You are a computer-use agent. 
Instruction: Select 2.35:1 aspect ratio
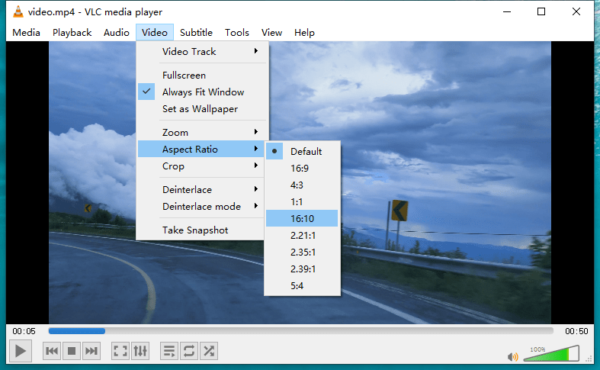pyautogui.click(x=302, y=252)
